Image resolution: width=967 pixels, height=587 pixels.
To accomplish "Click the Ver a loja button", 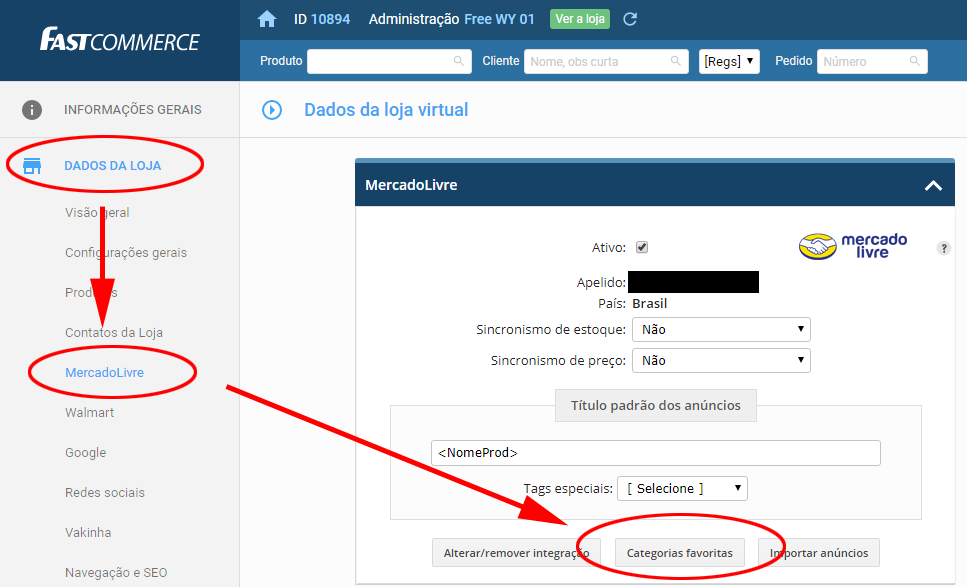I will tap(580, 19).
